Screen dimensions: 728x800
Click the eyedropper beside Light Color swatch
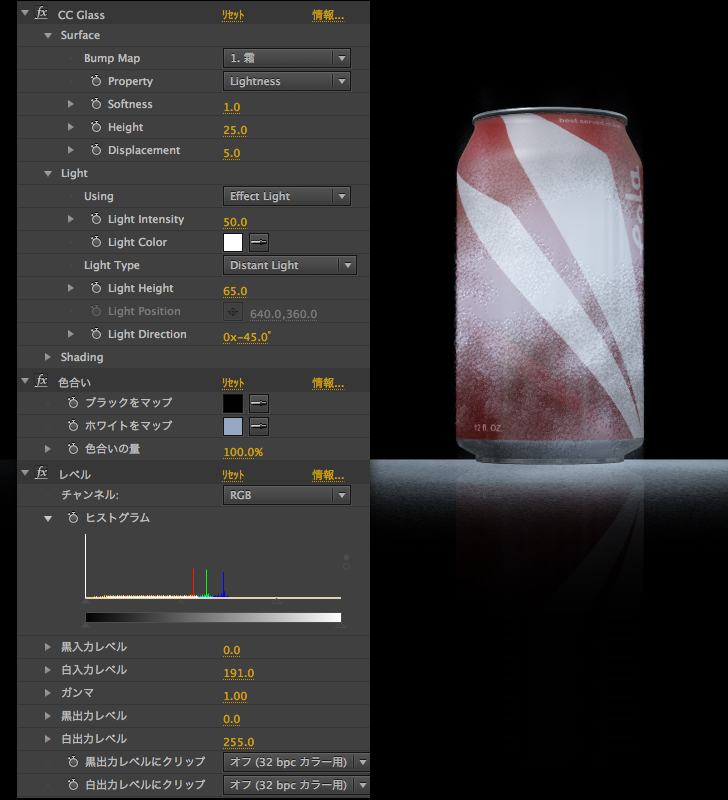pos(259,242)
